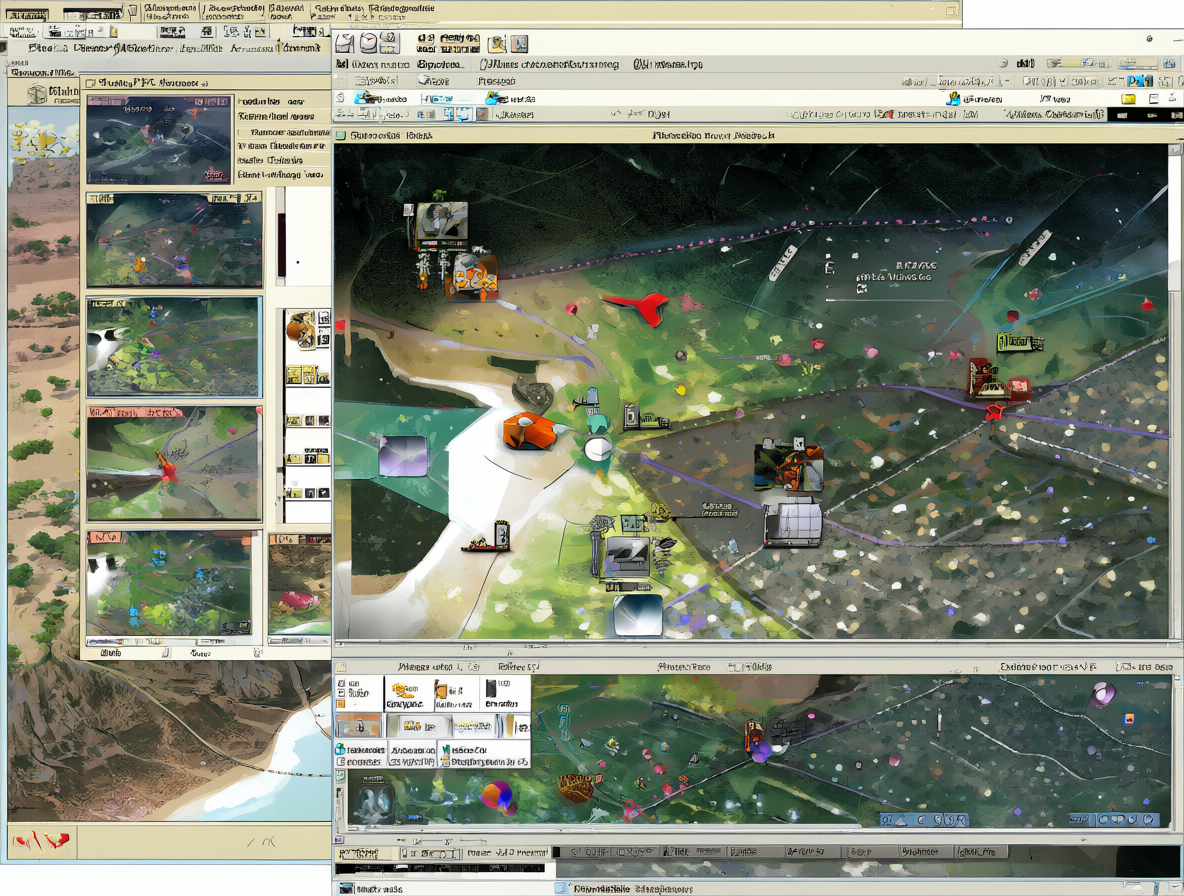Click the left blue control strip below the lower map

click(923, 820)
